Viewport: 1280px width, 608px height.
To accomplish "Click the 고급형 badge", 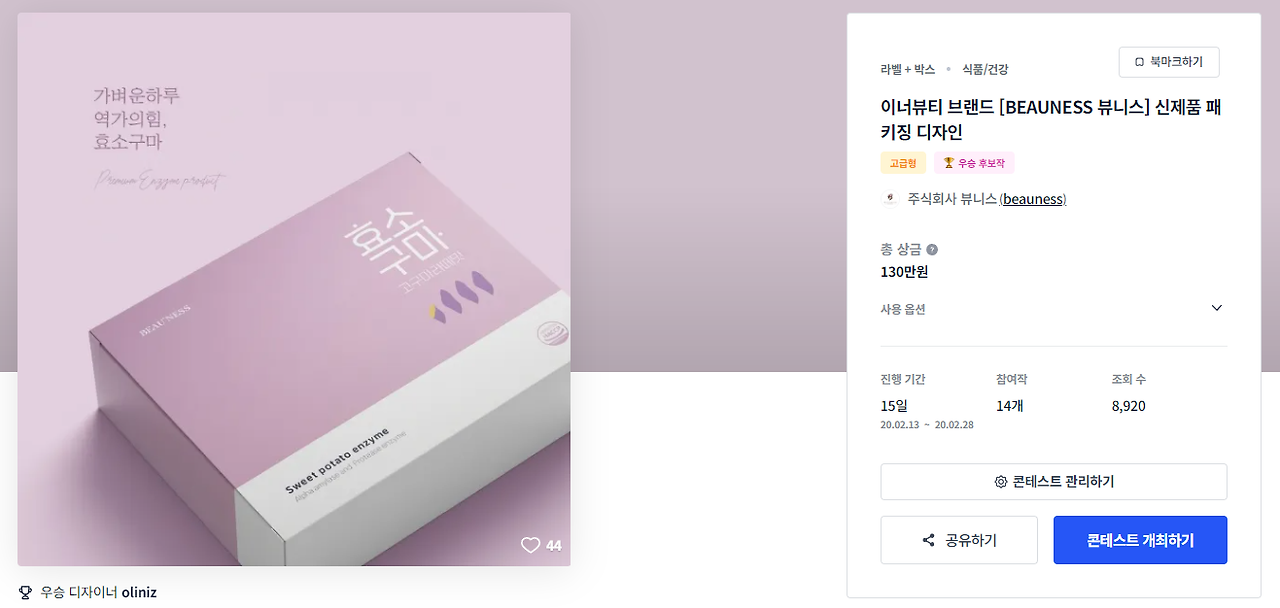I will coord(903,163).
